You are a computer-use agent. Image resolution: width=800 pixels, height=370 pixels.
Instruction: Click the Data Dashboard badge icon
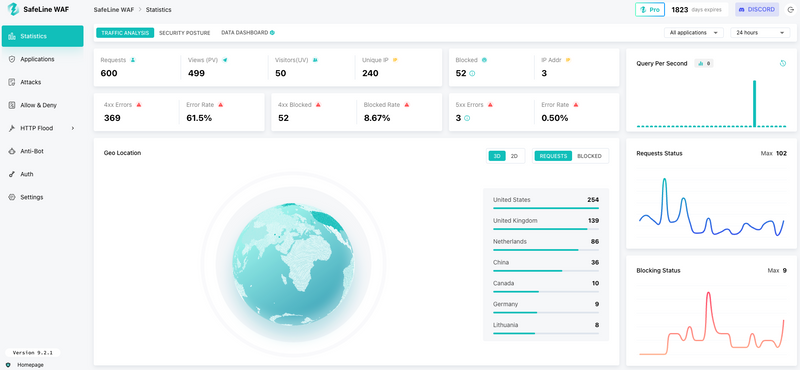click(x=272, y=33)
